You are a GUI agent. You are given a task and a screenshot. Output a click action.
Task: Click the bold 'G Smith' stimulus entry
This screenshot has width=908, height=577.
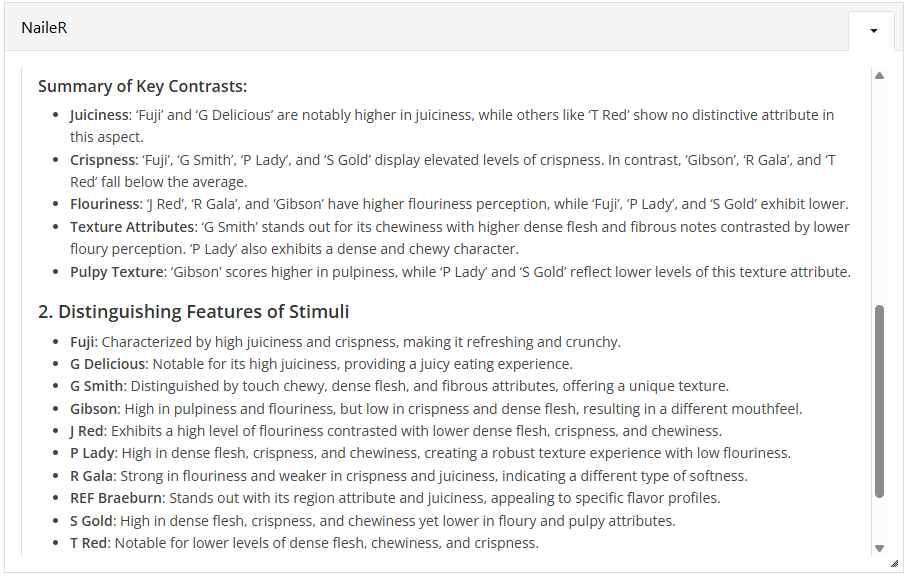(x=97, y=386)
